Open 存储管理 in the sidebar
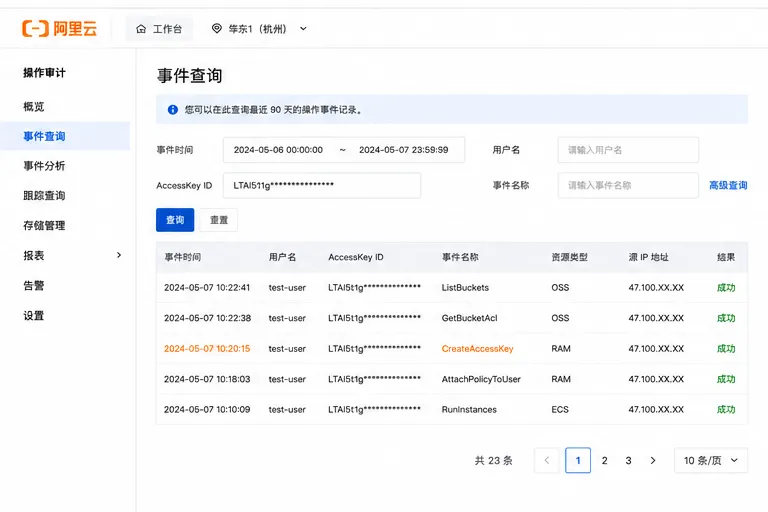 tap(44, 226)
